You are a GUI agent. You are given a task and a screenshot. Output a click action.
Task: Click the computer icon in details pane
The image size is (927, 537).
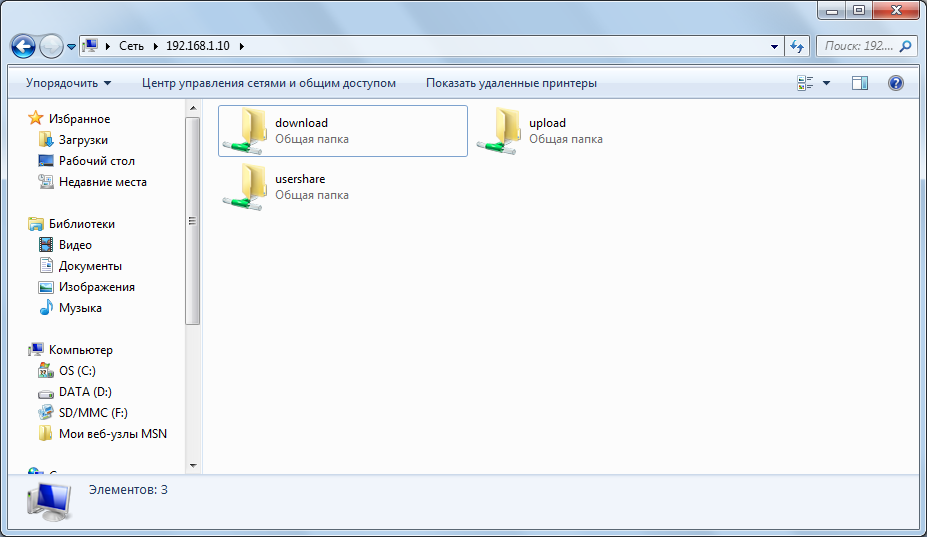coord(50,502)
